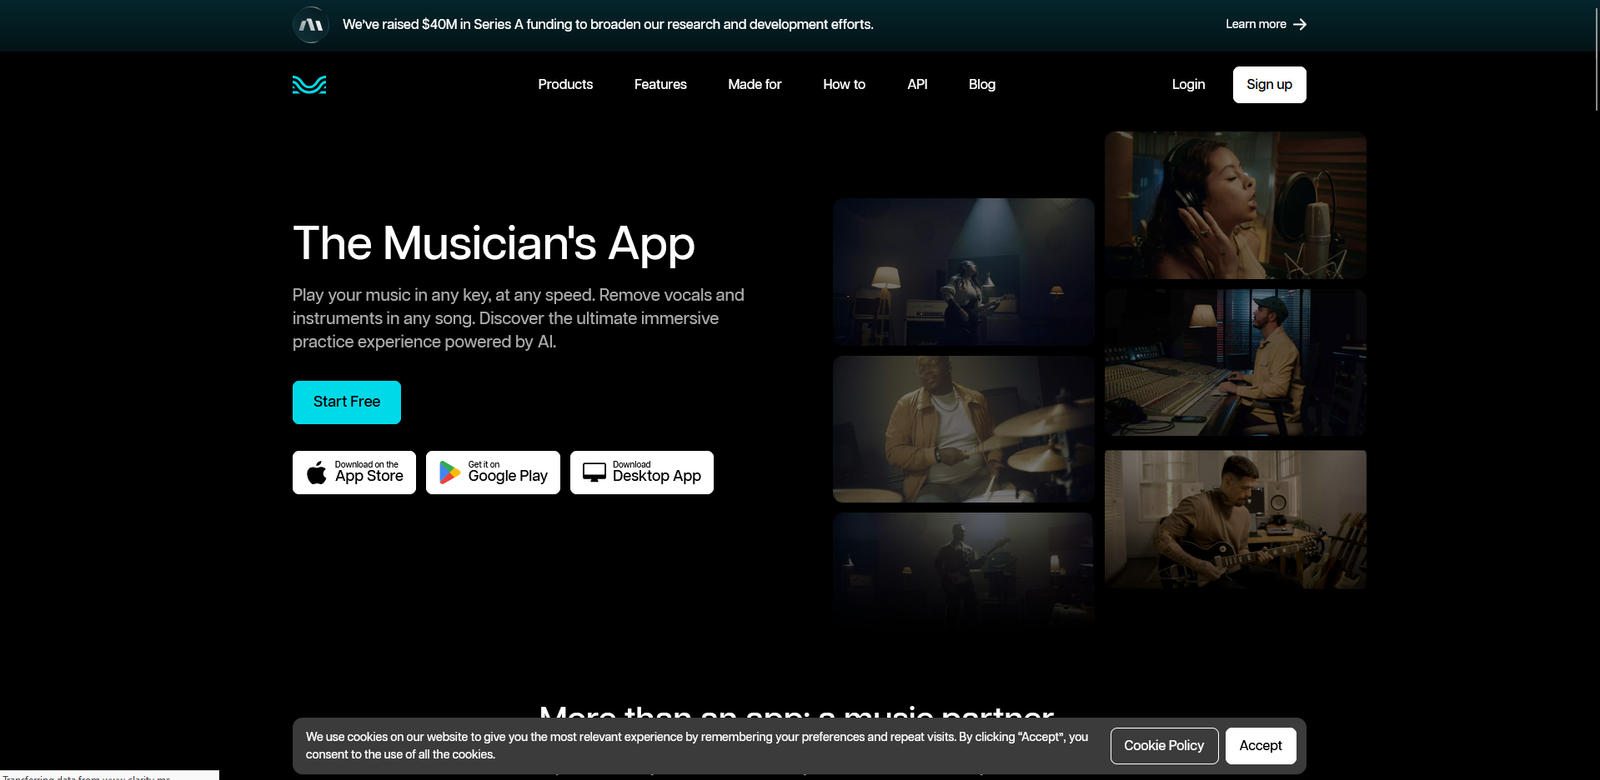Screen dimensions: 1600x780
Task: Expand the Made for menu
Action: [754, 85]
